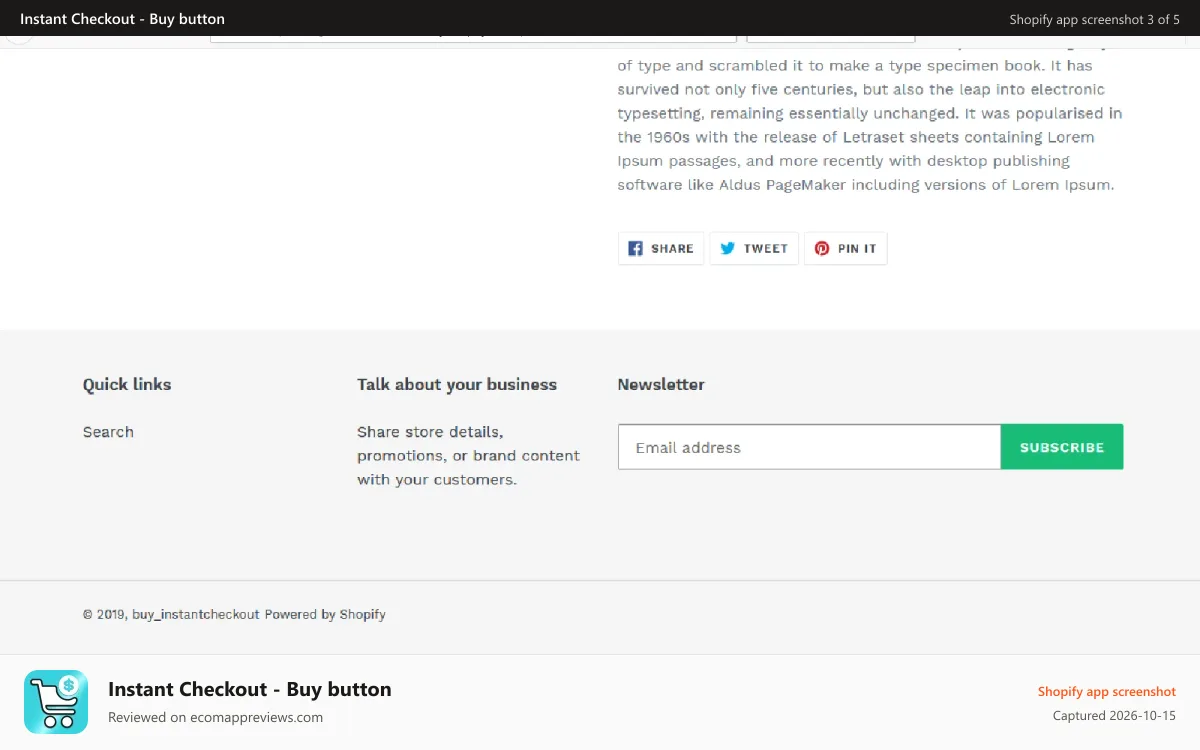The image size is (1200, 750).
Task: Click the Instant Checkout - Buy button footer title
Action: click(x=250, y=689)
